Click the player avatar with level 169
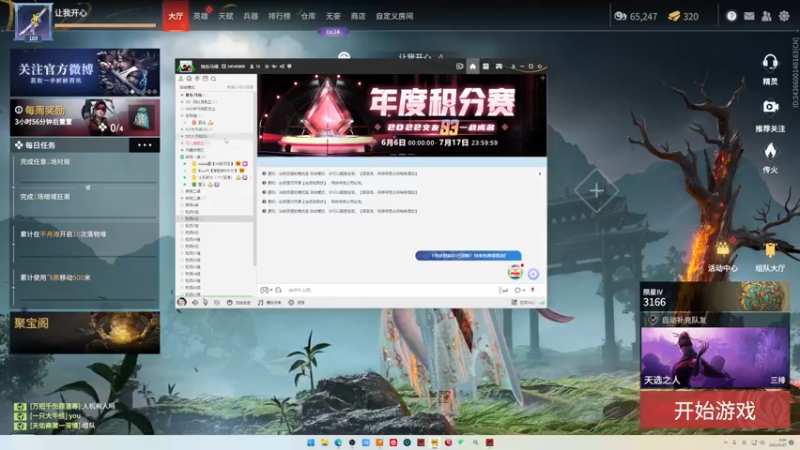This screenshot has width=800, height=450. (x=33, y=22)
